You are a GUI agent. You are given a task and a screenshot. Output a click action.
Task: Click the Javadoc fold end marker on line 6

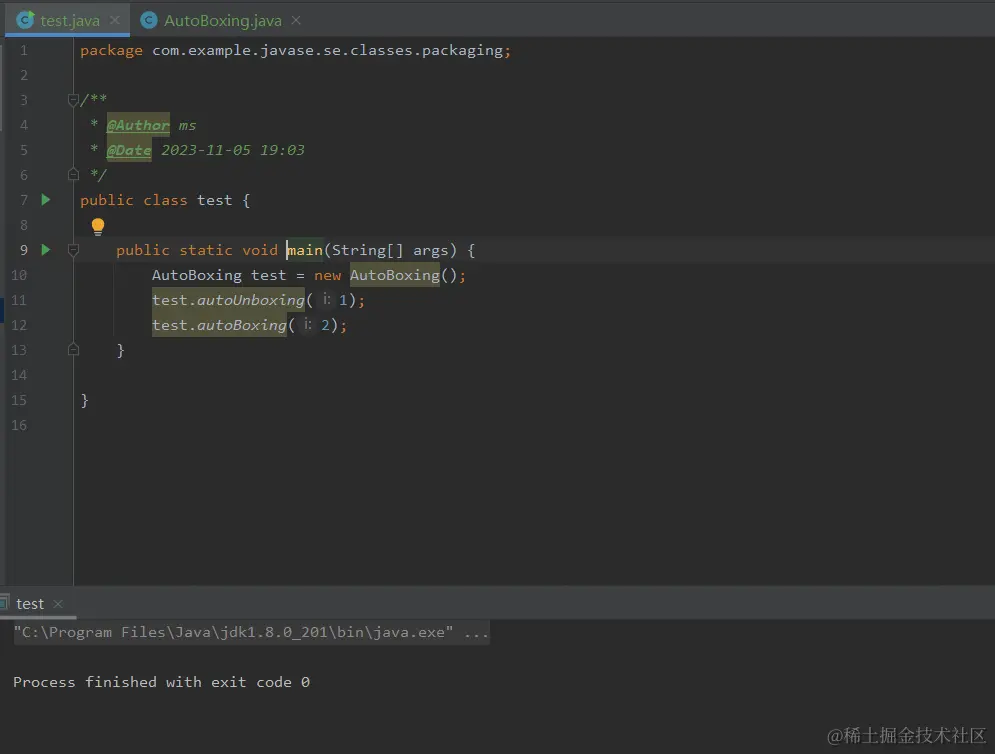pos(73,174)
